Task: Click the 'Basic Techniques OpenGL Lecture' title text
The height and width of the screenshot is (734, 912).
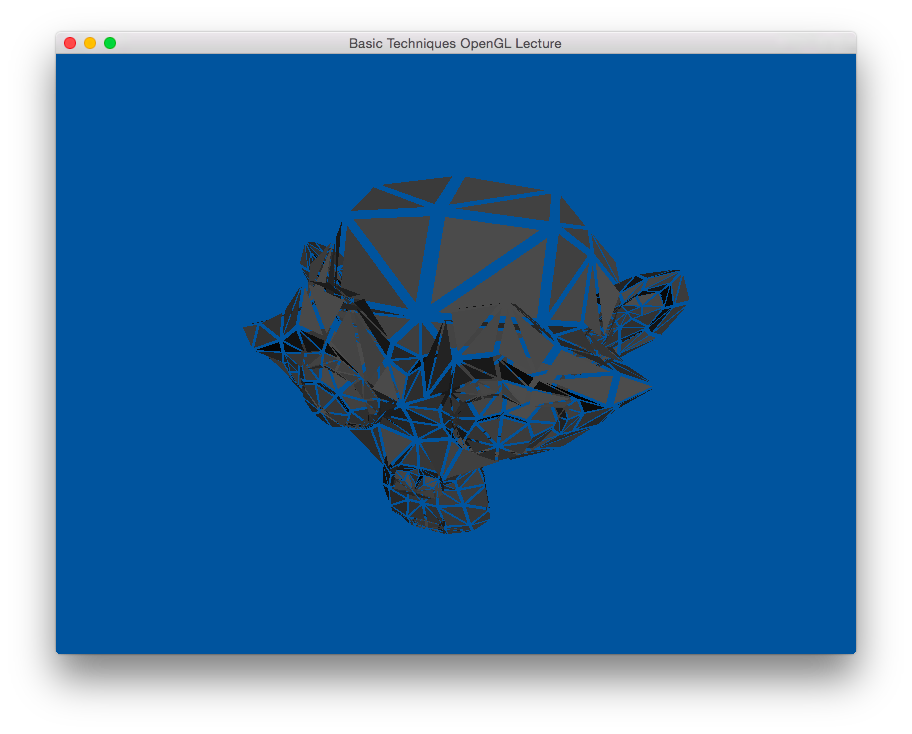Action: pos(455,43)
